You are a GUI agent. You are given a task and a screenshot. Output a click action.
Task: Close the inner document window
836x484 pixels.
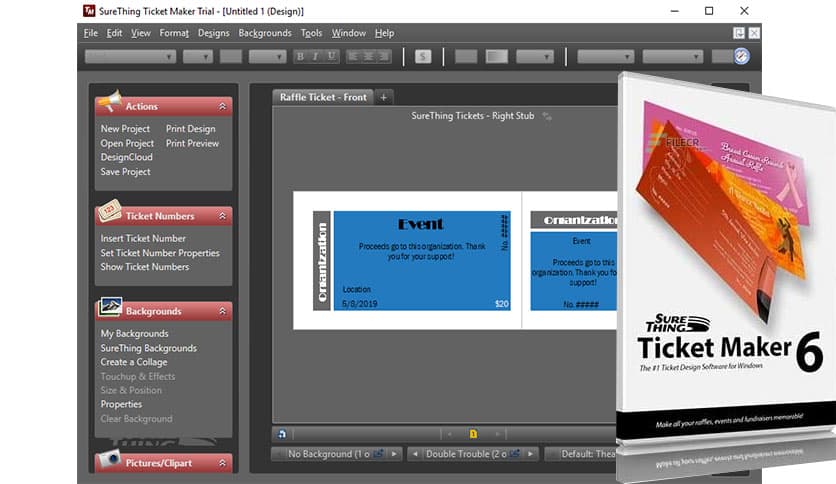[754, 33]
